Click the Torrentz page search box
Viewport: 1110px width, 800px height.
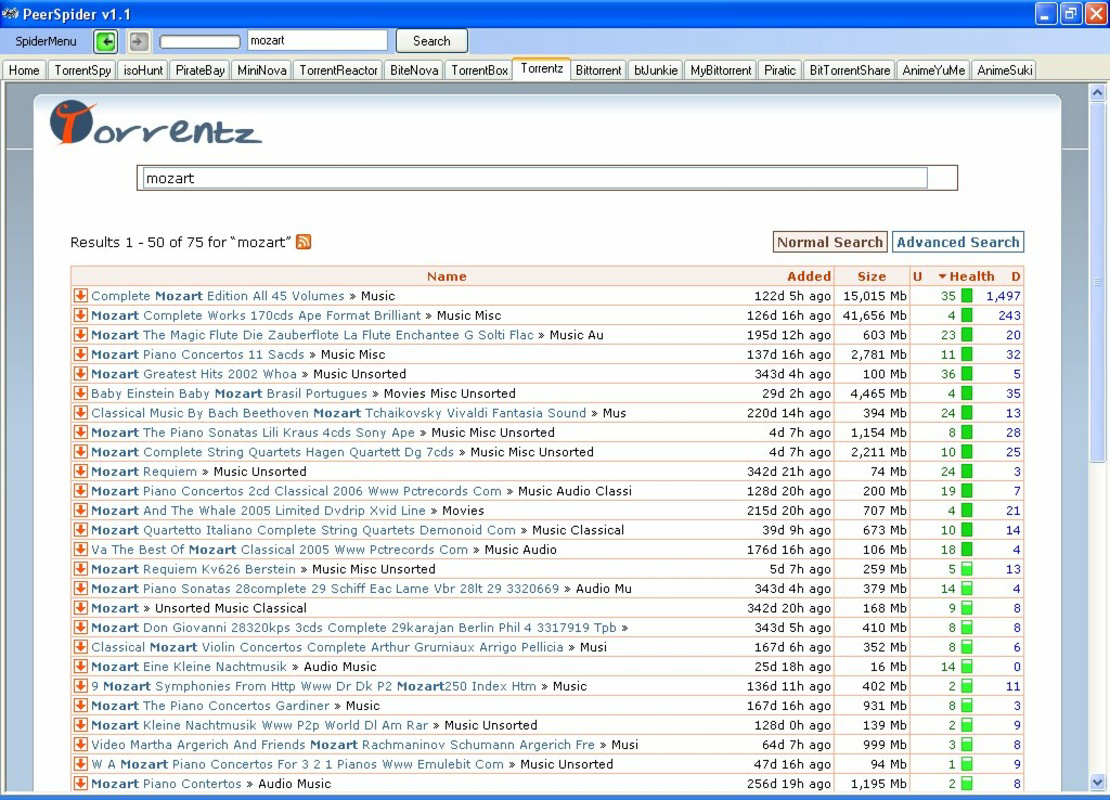coord(535,178)
